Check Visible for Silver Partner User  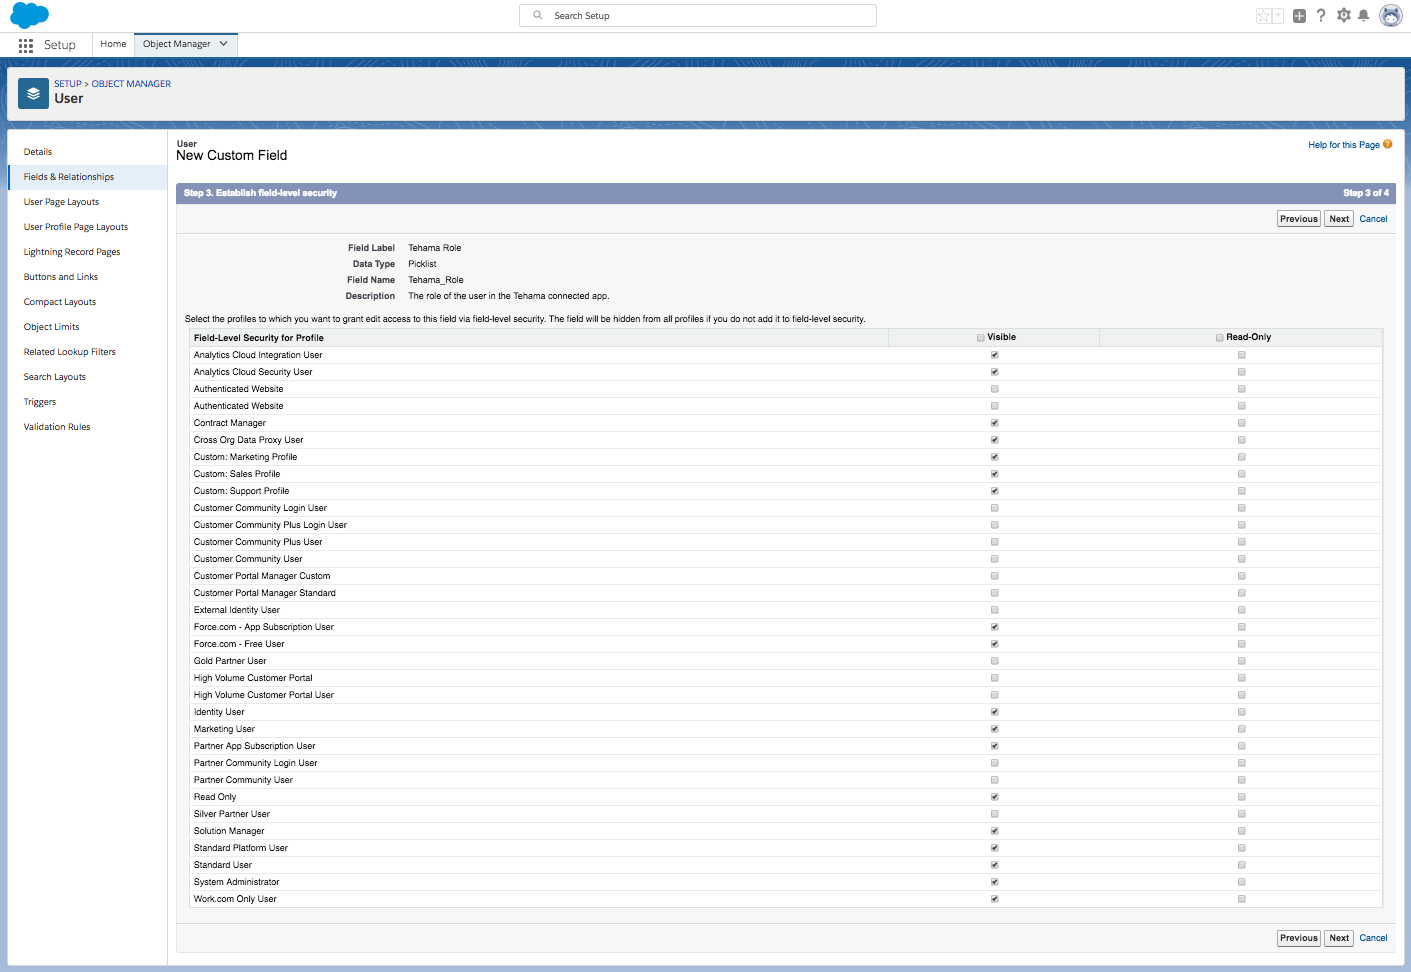994,814
